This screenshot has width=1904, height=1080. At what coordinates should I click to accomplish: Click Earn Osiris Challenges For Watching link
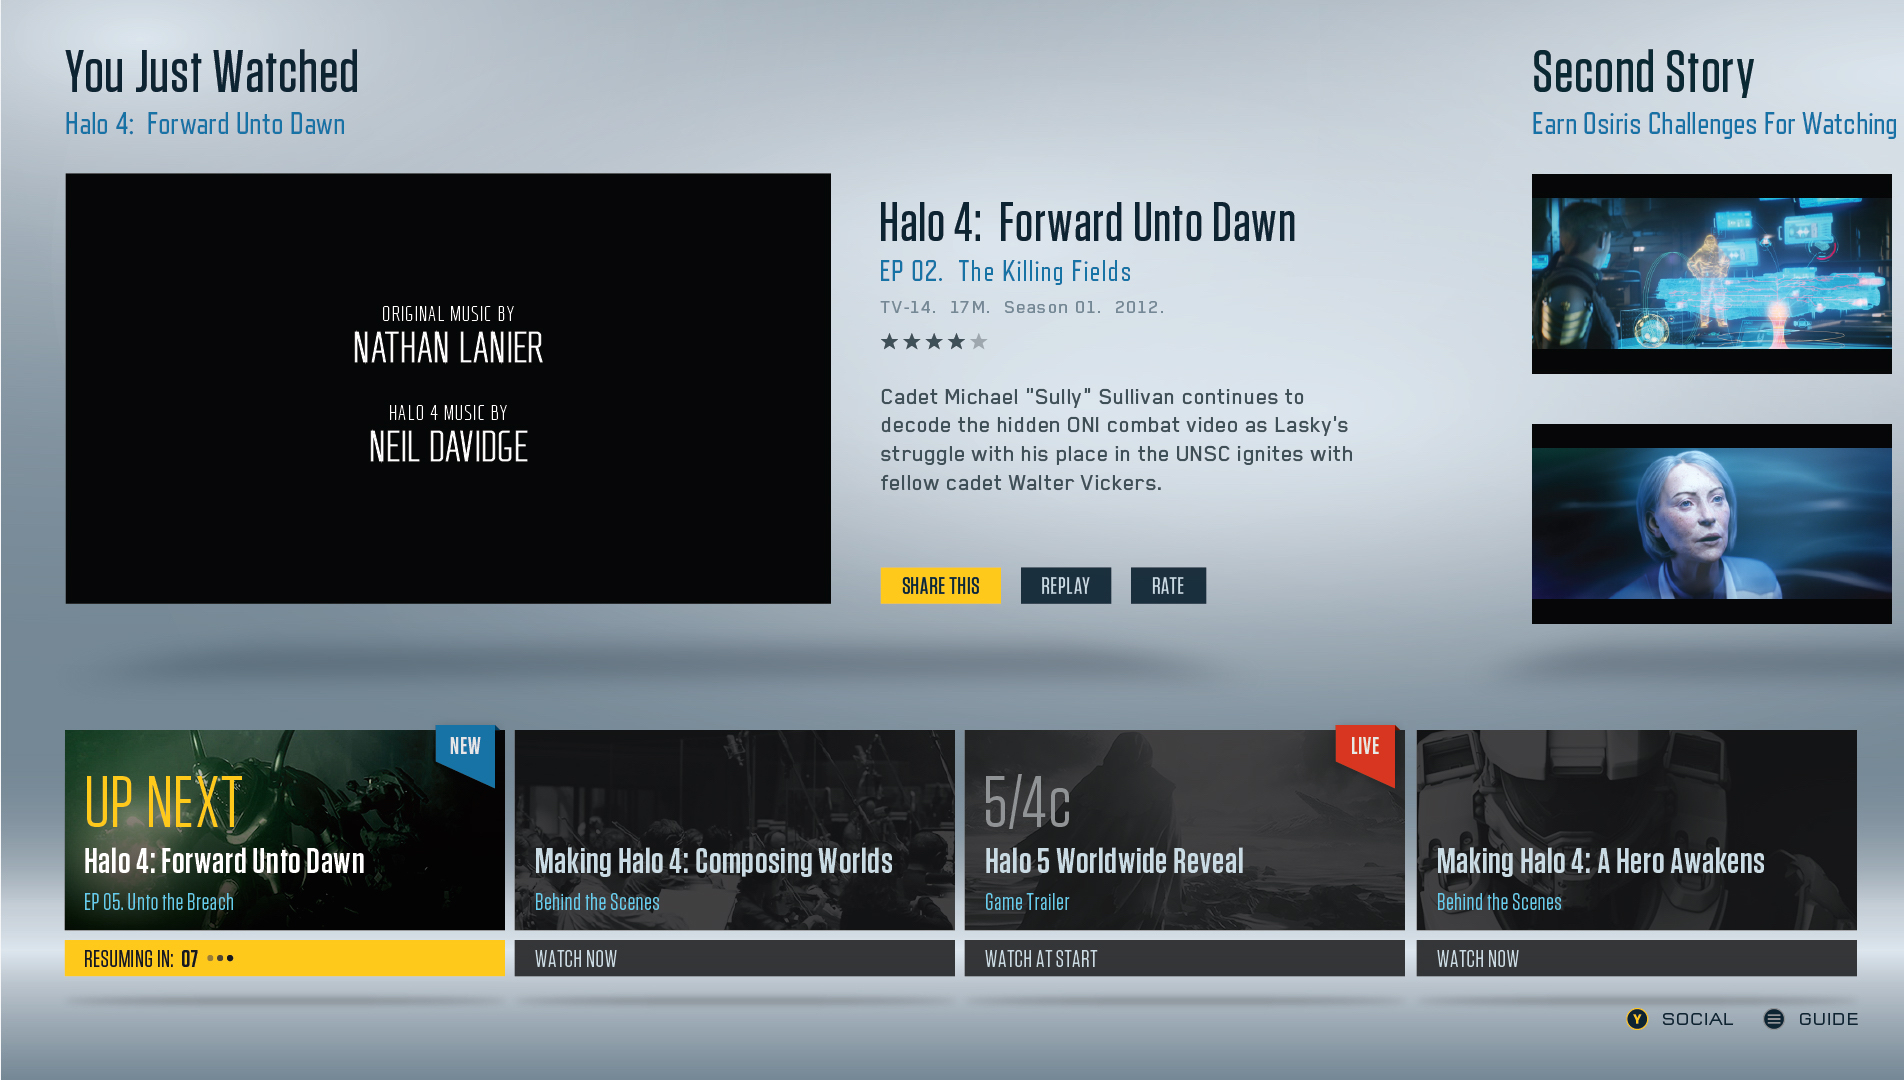click(x=1714, y=124)
